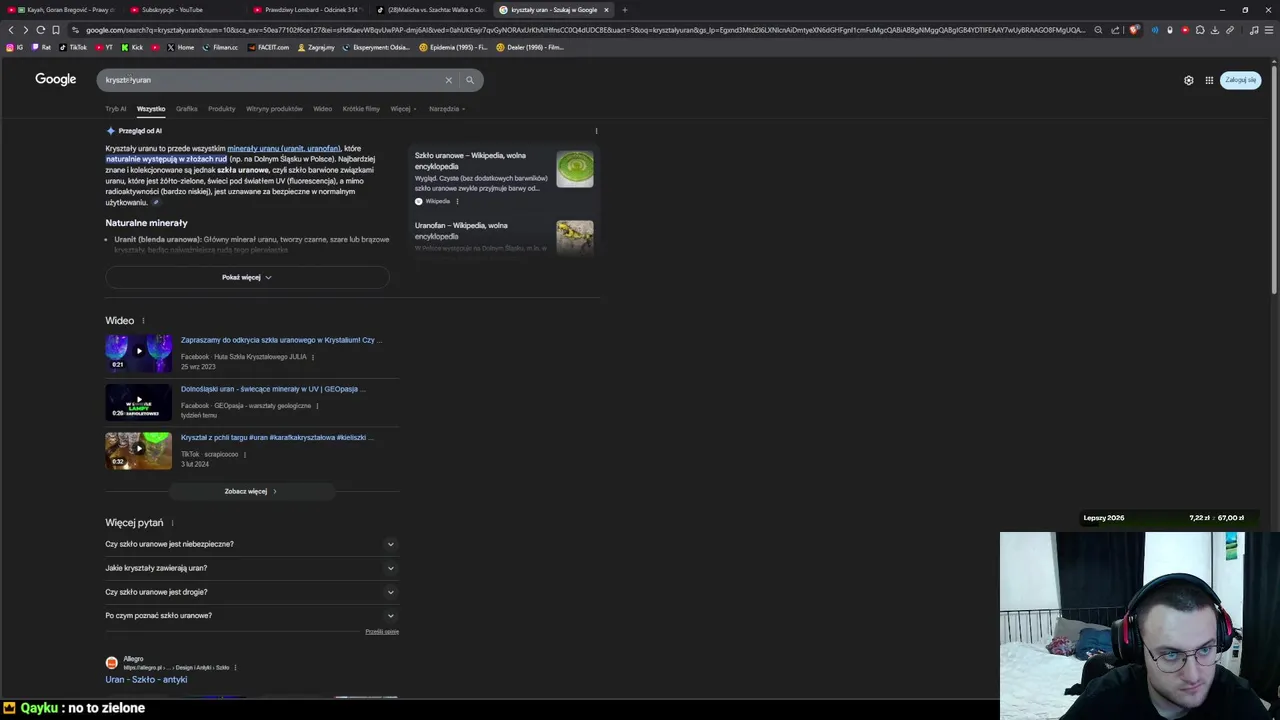Open the browser extensions puzzle icon

click(1200, 30)
